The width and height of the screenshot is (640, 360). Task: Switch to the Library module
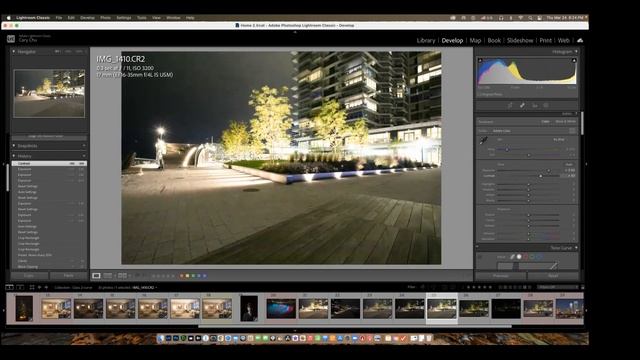click(x=426, y=40)
